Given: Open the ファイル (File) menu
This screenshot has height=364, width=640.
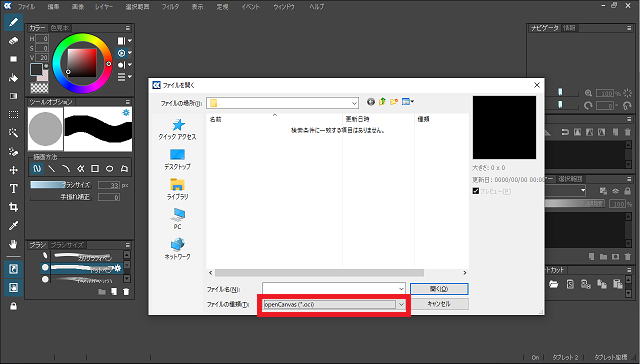Looking at the screenshot, I should point(26,7).
